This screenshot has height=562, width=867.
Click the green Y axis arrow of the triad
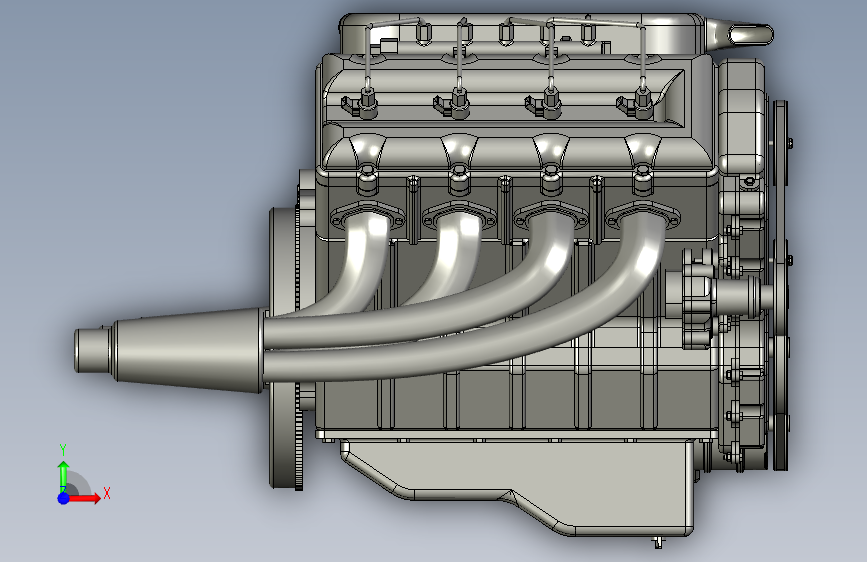tap(64, 475)
